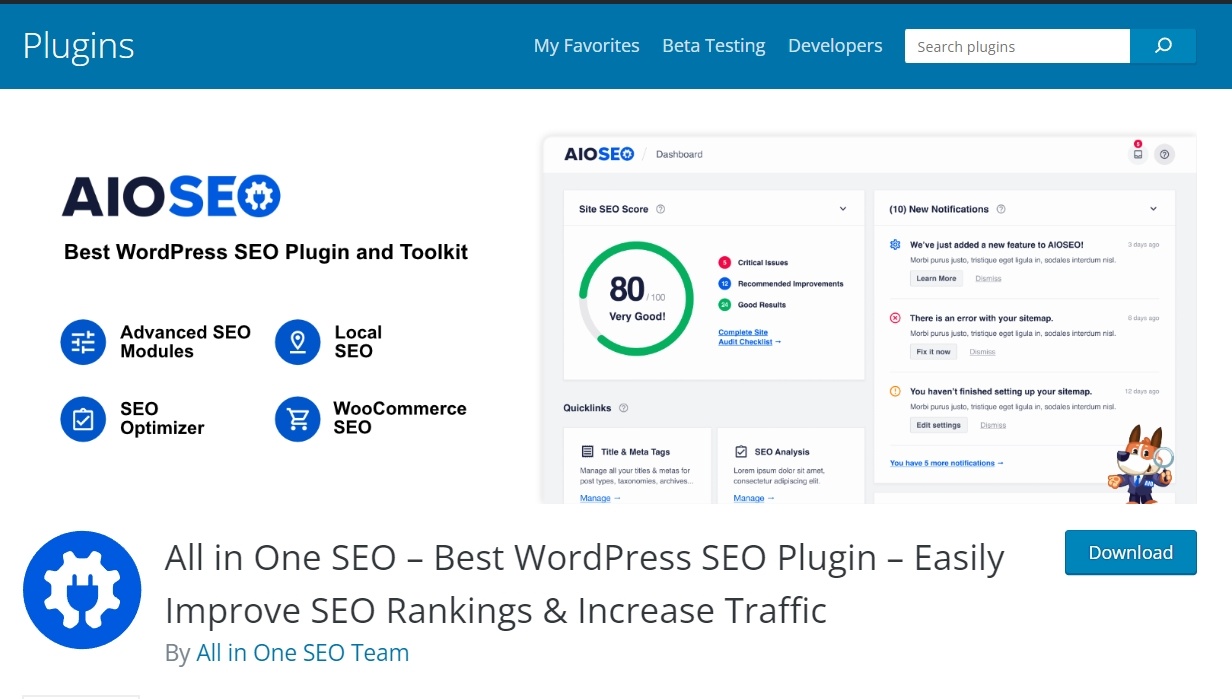Click the Advanced SEO Modules sliders icon
Viewport: 1232px width, 699px height.
click(83, 342)
